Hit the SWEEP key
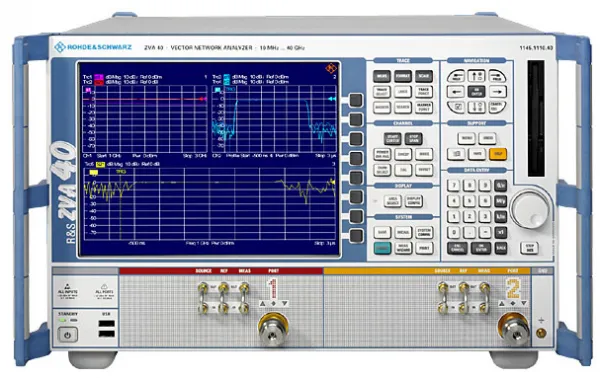This screenshot has width=600, height=378. (403, 154)
